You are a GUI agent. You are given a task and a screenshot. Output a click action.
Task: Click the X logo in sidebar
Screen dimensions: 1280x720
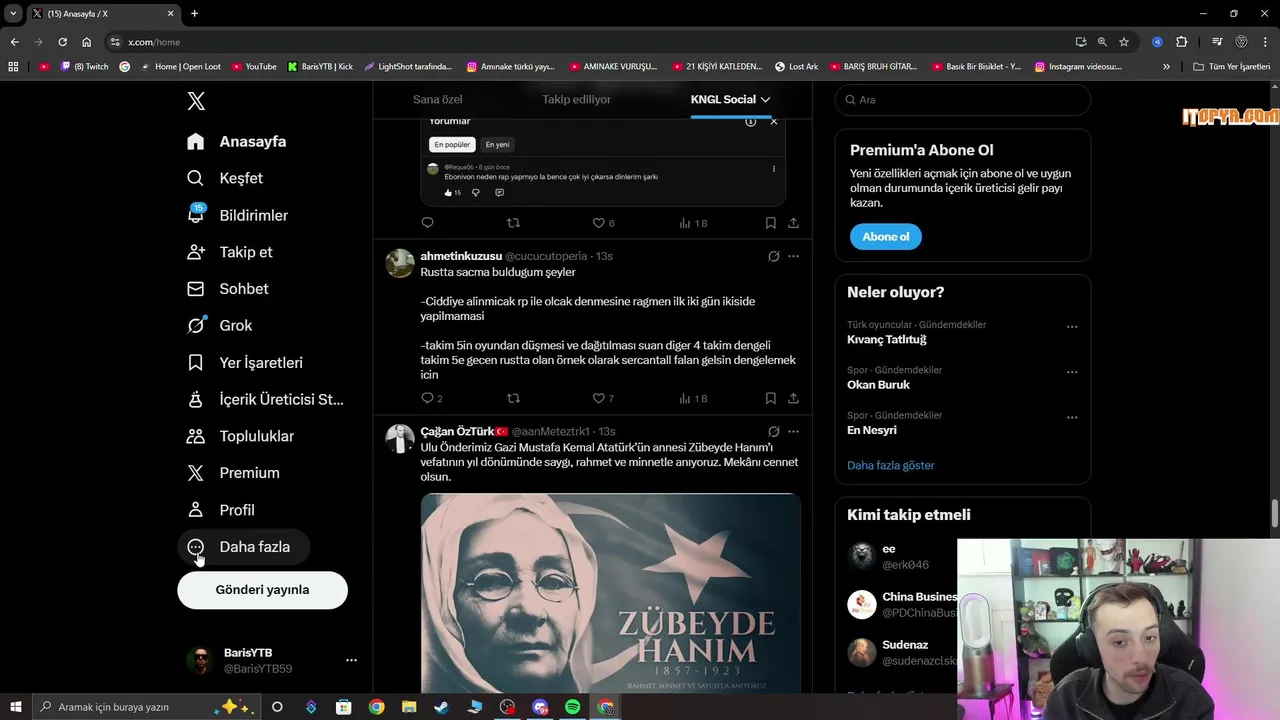196,101
